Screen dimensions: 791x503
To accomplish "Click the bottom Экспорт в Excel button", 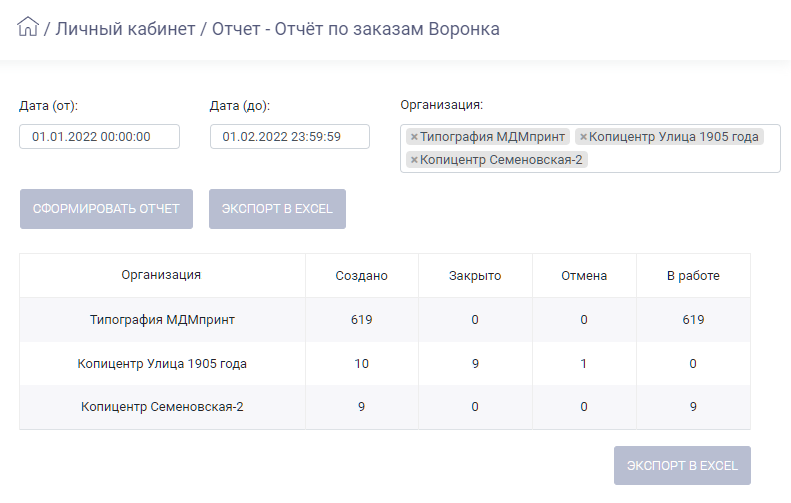I will (x=682, y=465).
